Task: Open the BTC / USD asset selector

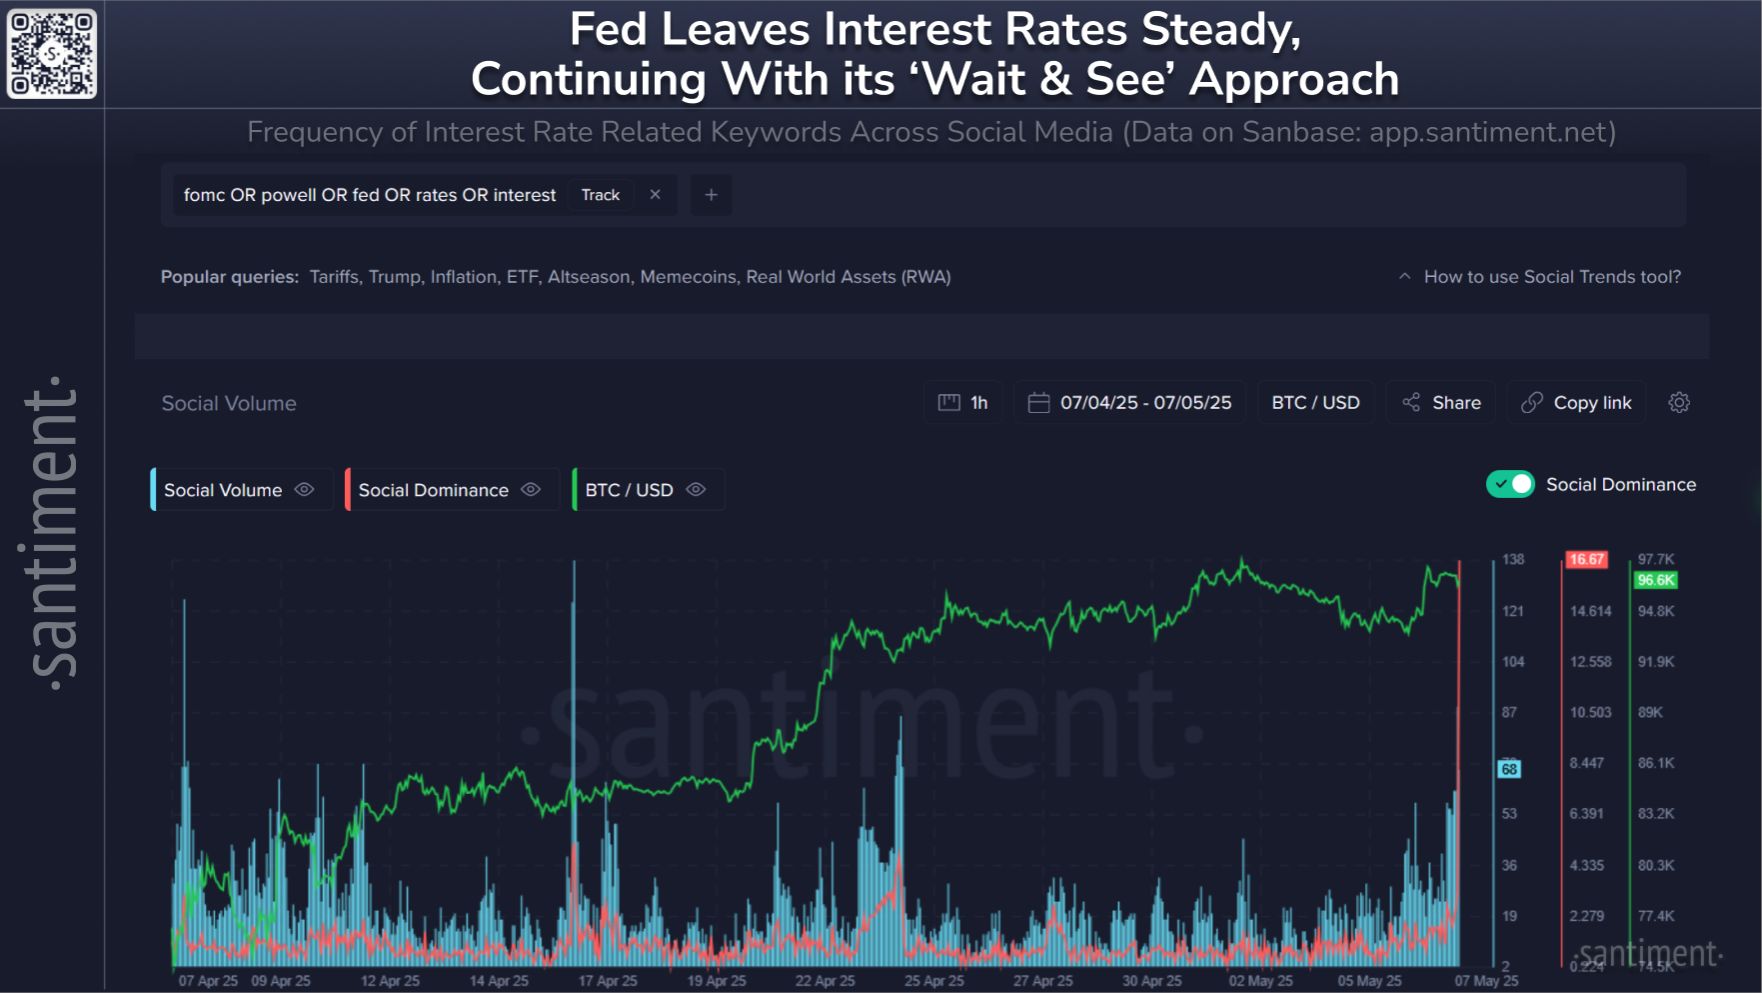Action: coord(1315,403)
